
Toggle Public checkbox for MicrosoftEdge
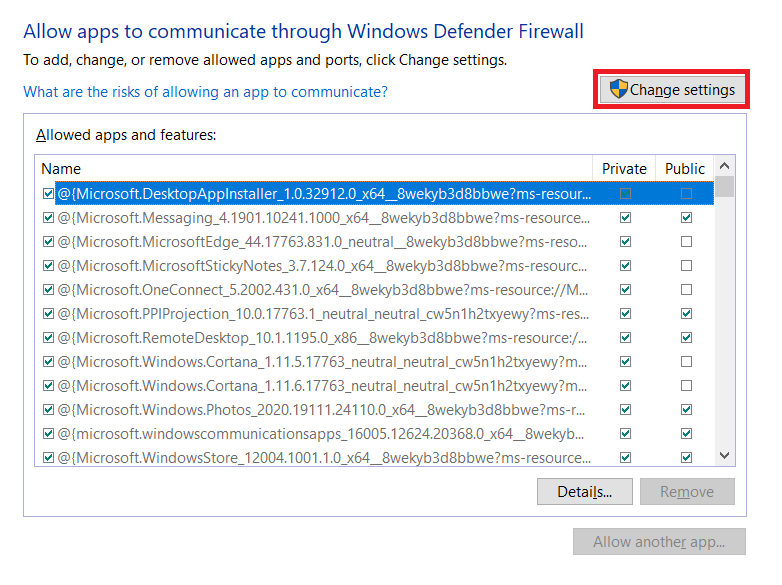point(686,241)
